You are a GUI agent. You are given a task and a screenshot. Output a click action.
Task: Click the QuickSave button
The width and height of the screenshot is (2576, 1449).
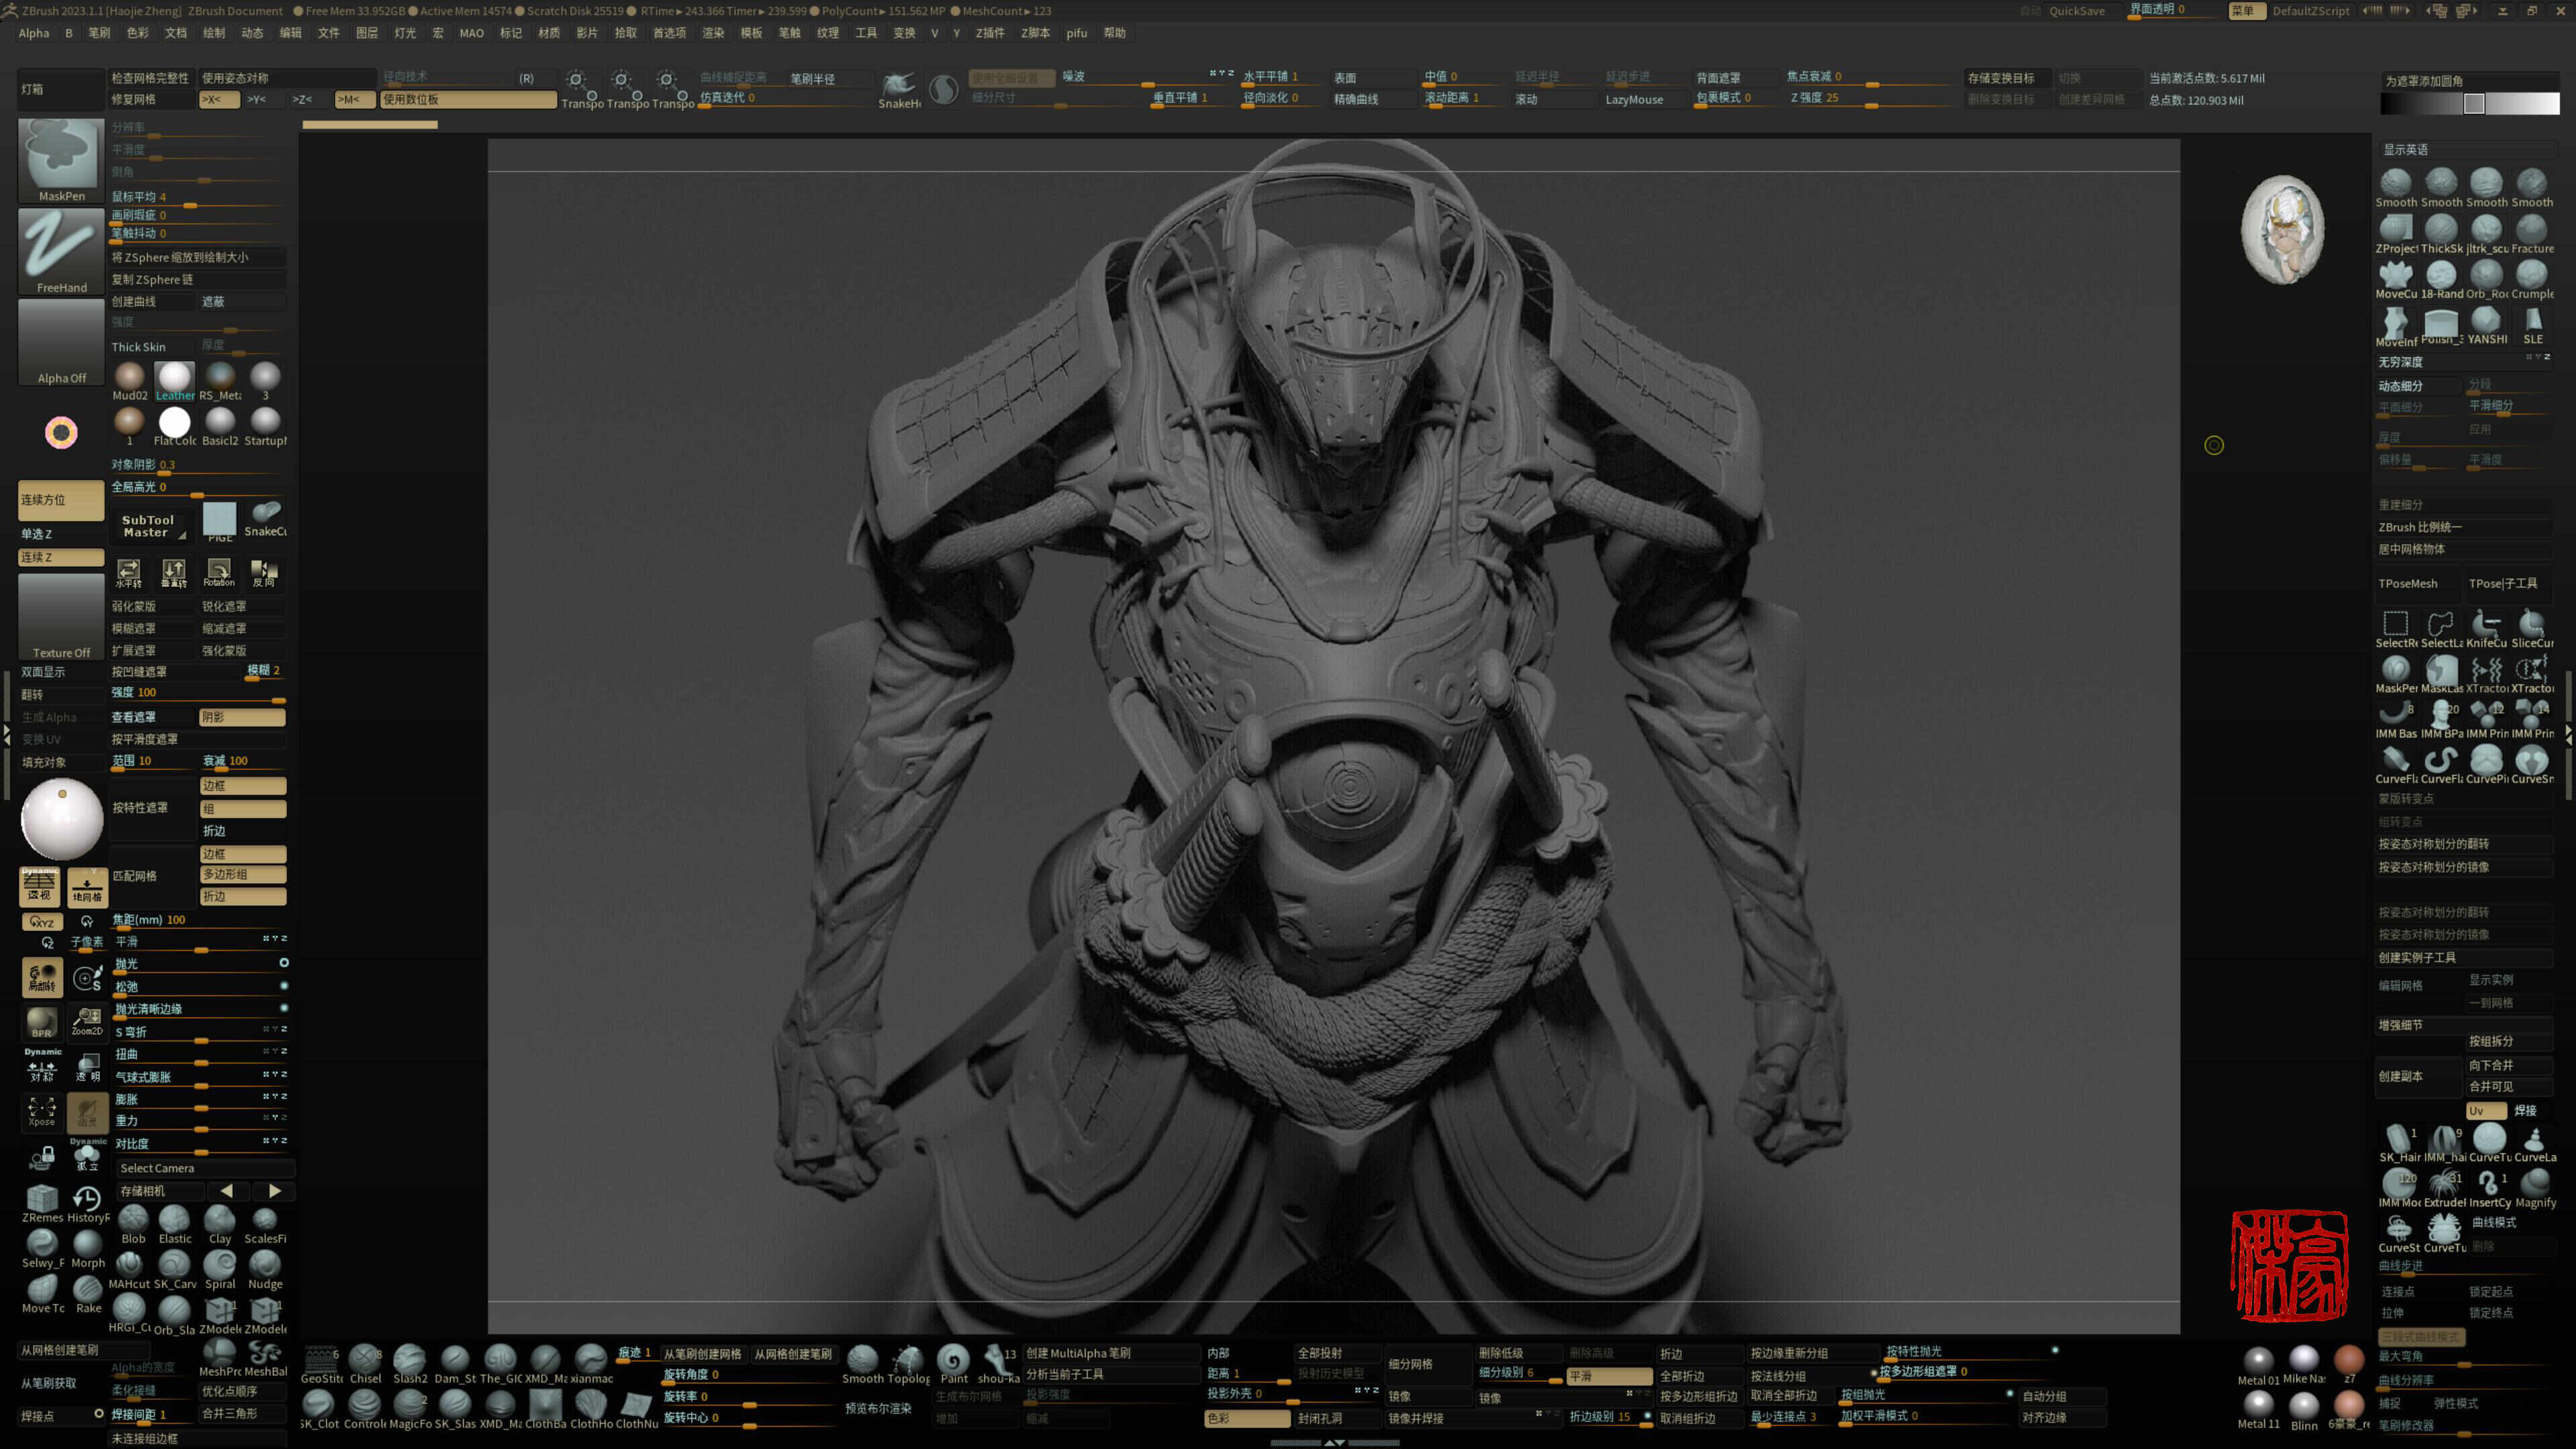2076,11
